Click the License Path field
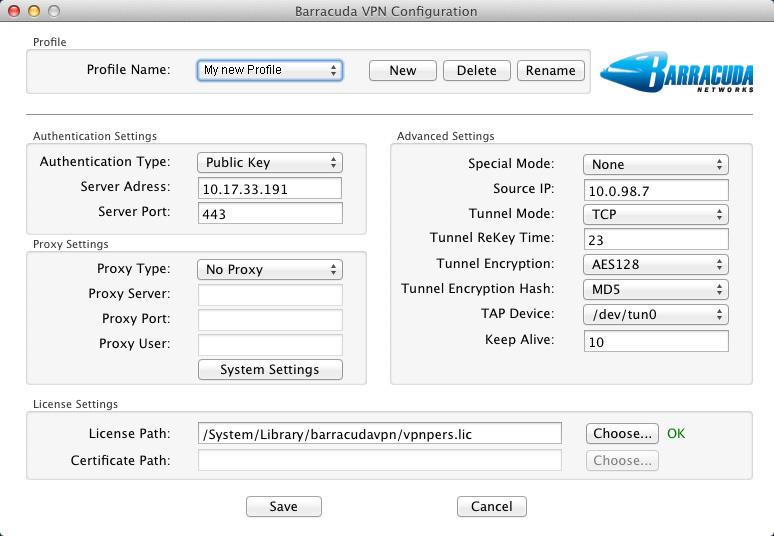 click(379, 434)
